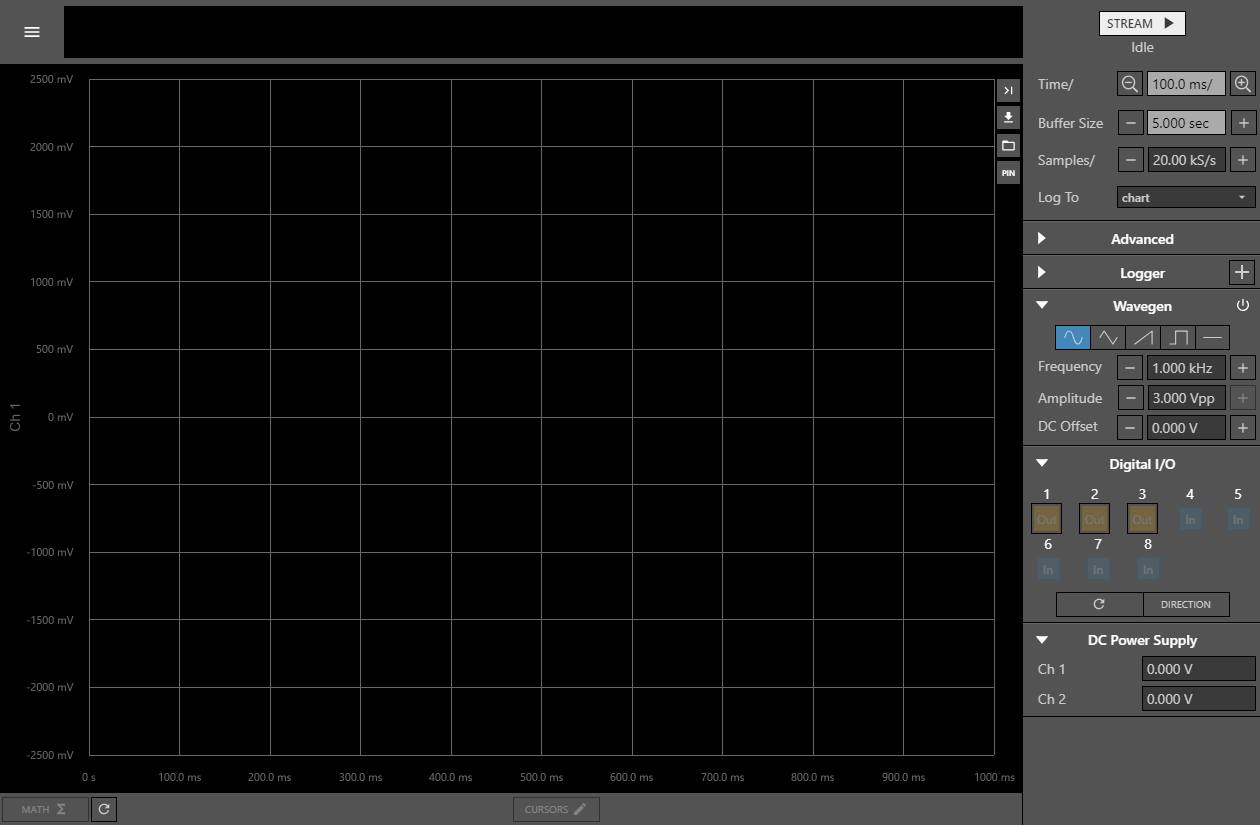This screenshot has width=1260, height=825.
Task: Open the Log To dropdown
Action: pyautogui.click(x=1186, y=197)
